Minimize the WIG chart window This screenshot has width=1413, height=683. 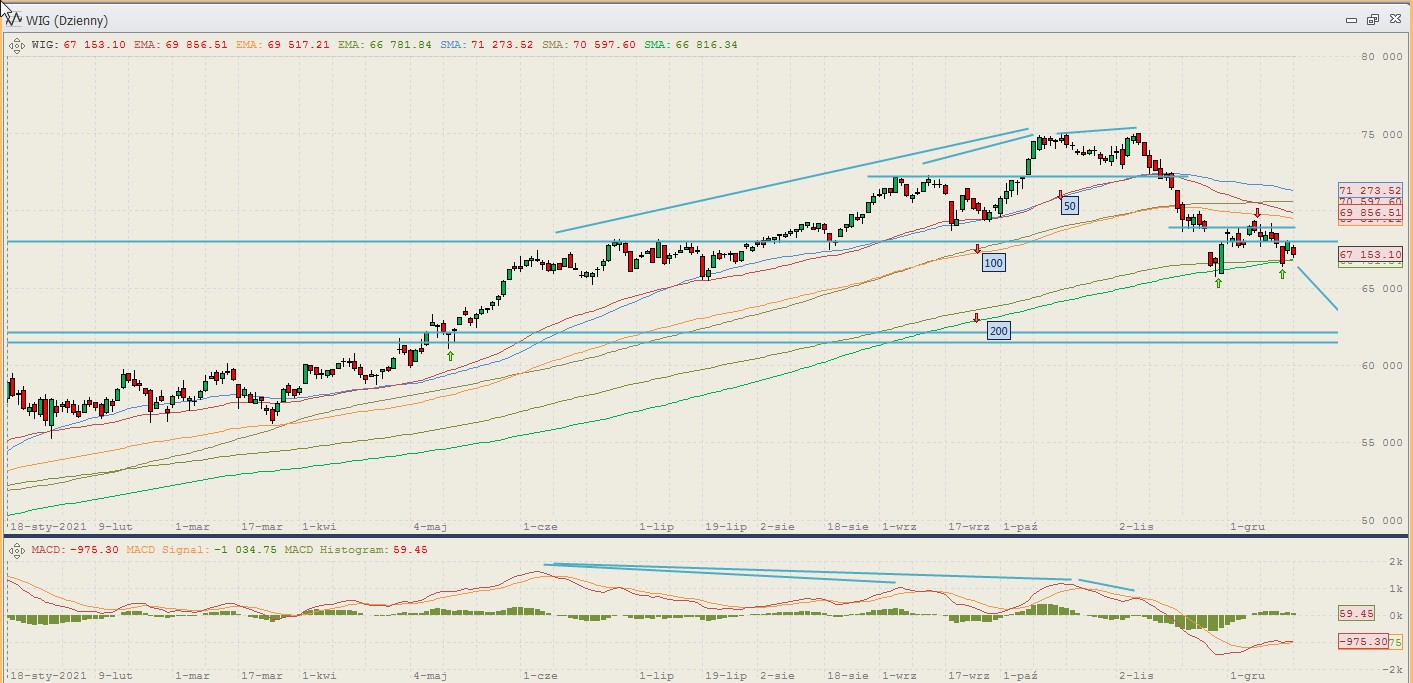(x=1351, y=20)
